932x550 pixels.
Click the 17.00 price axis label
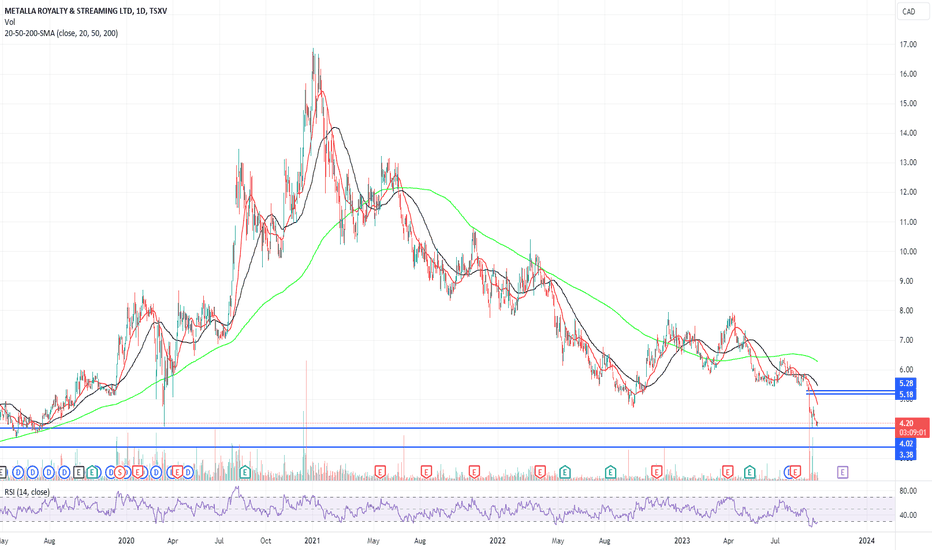point(908,44)
